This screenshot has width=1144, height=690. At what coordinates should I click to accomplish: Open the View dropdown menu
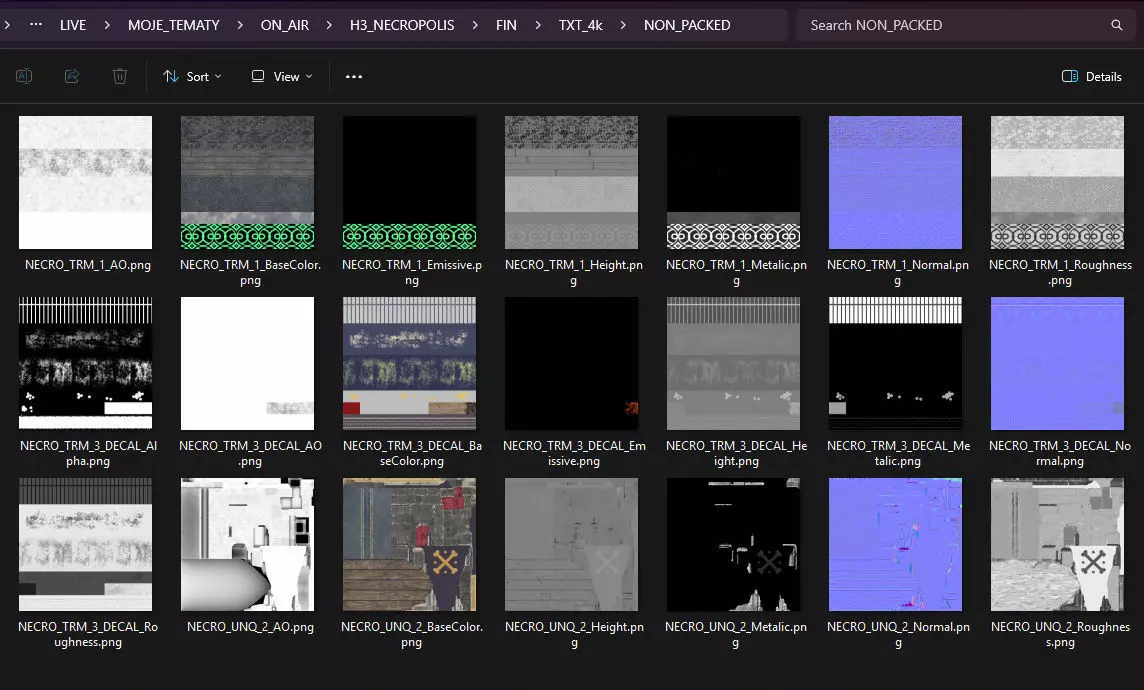coord(282,77)
